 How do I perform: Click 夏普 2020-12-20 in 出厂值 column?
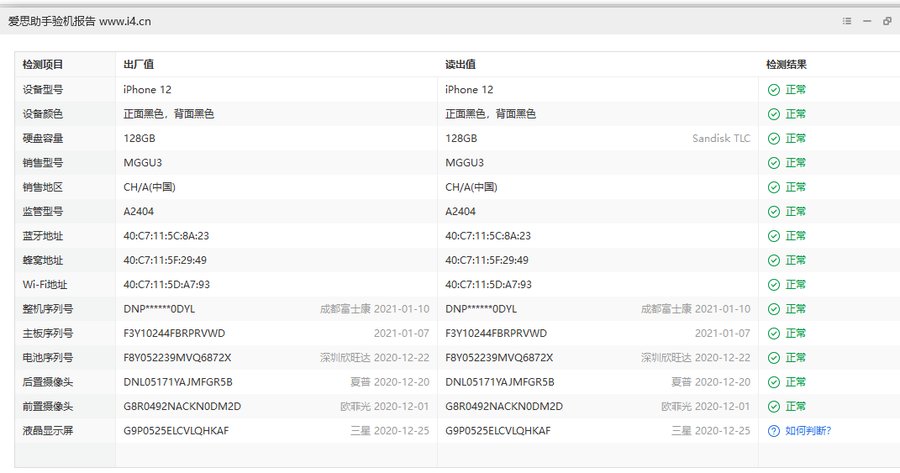[x=390, y=382]
